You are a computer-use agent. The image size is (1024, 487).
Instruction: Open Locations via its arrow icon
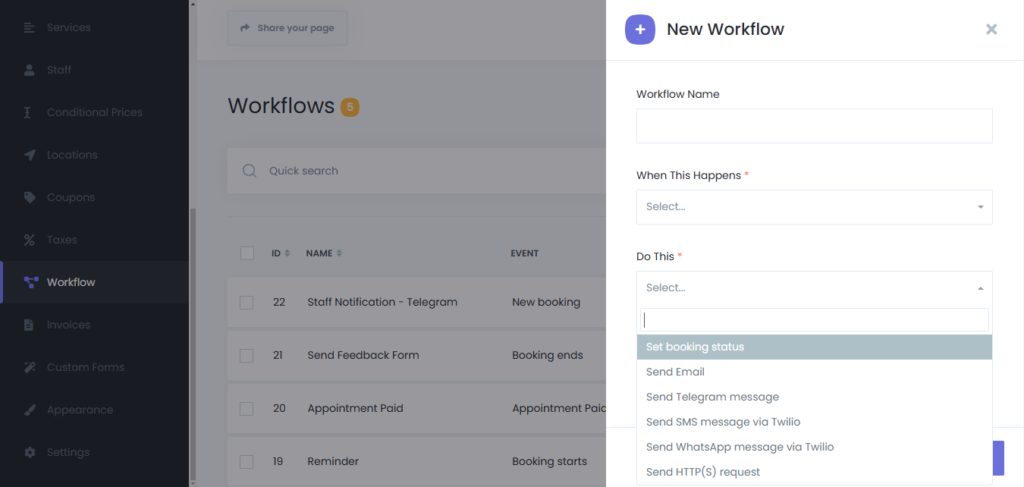(29, 155)
